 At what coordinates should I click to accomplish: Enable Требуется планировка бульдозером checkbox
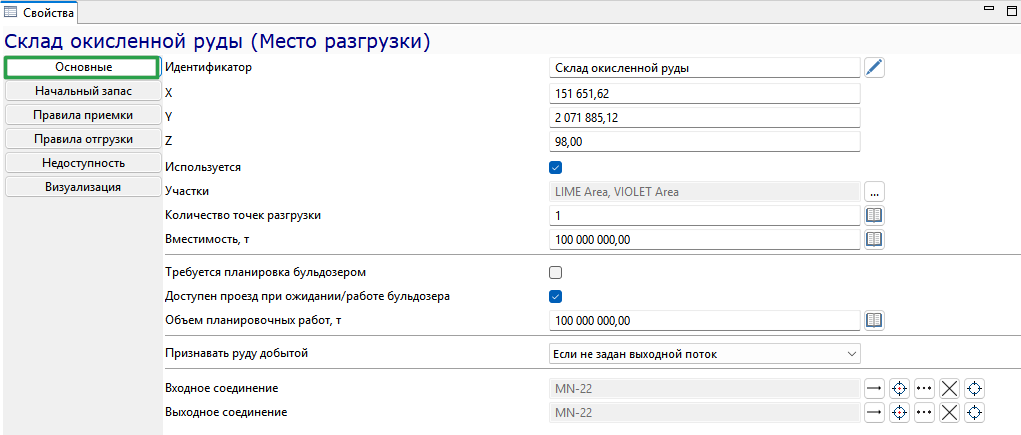(555, 272)
